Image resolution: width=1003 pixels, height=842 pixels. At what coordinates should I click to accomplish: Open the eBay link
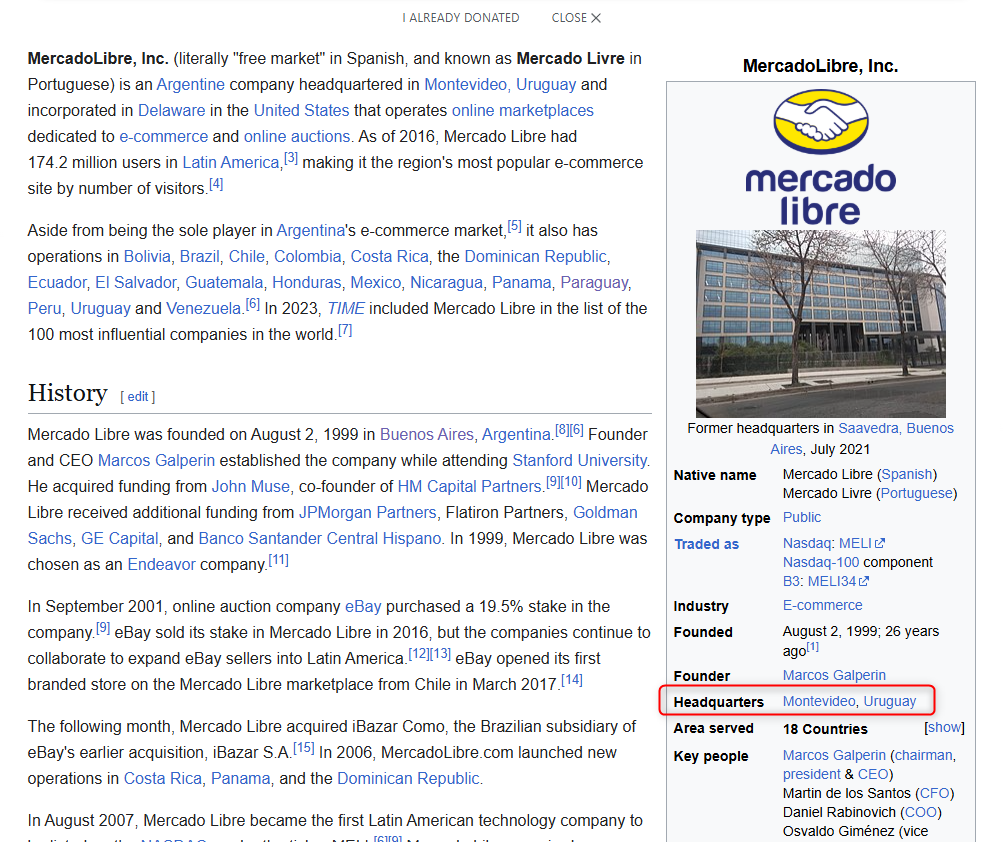[x=363, y=607]
